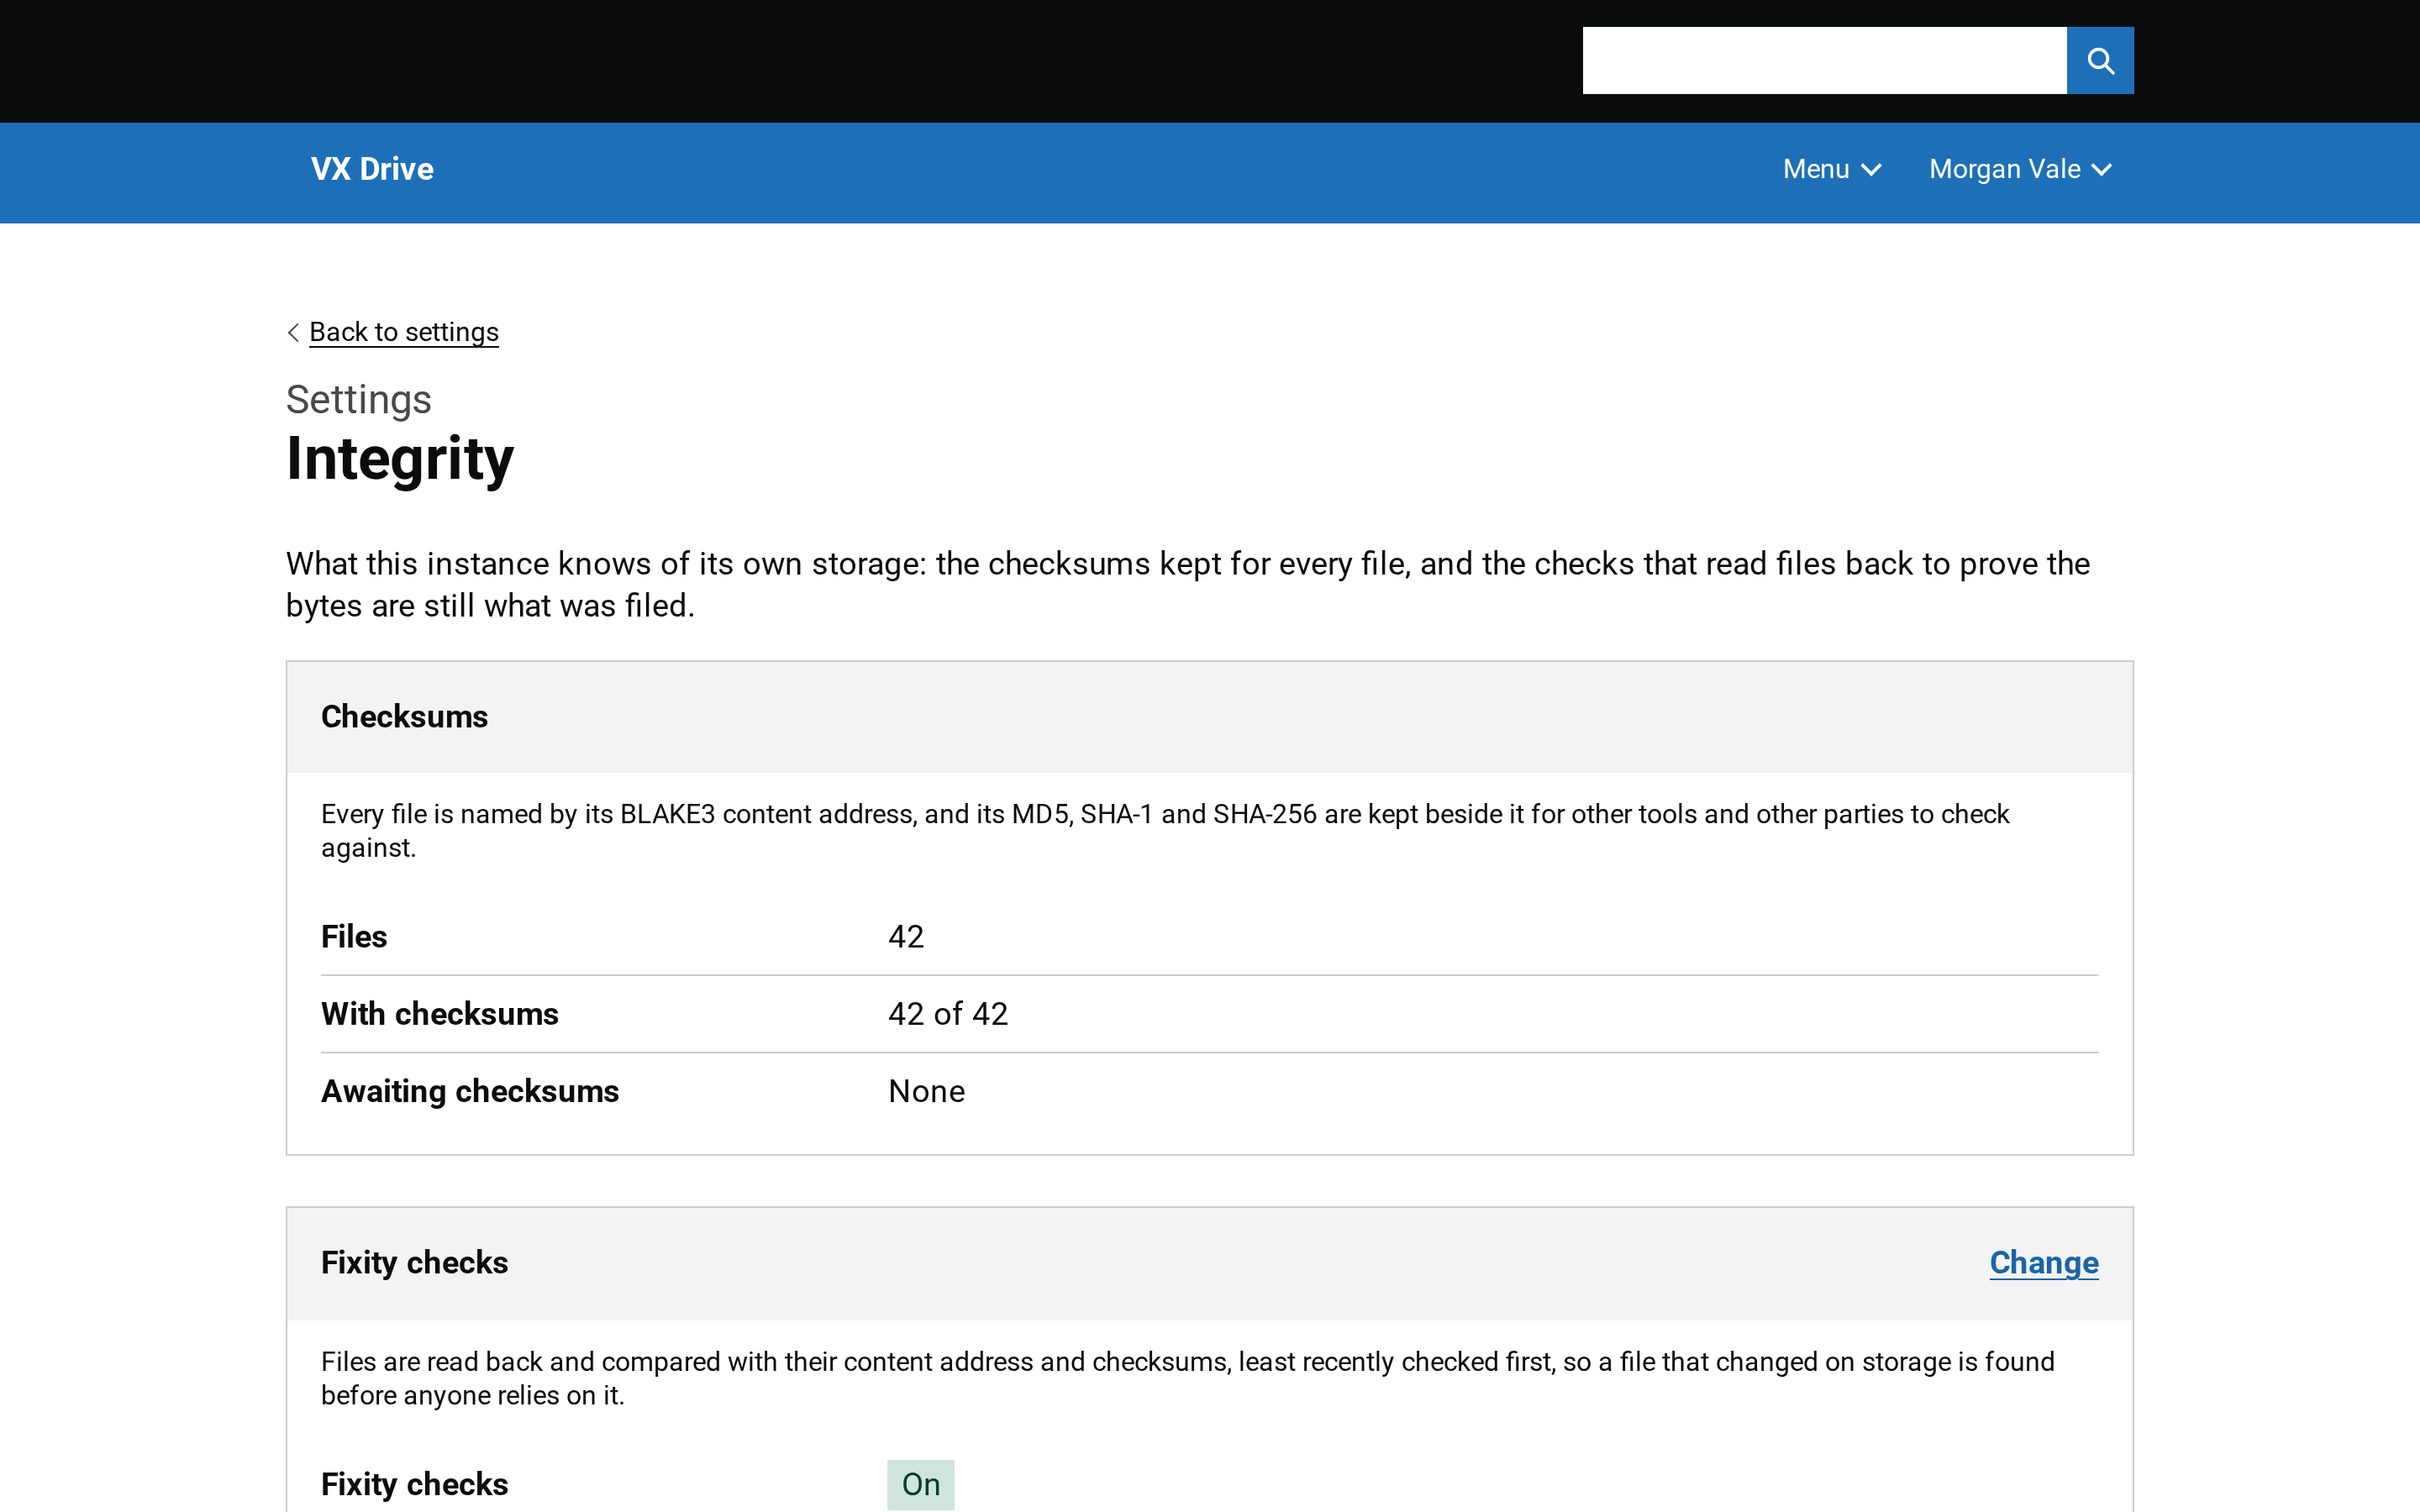Click the value 42 of 42
The width and height of the screenshot is (2420, 1512).
click(948, 1014)
